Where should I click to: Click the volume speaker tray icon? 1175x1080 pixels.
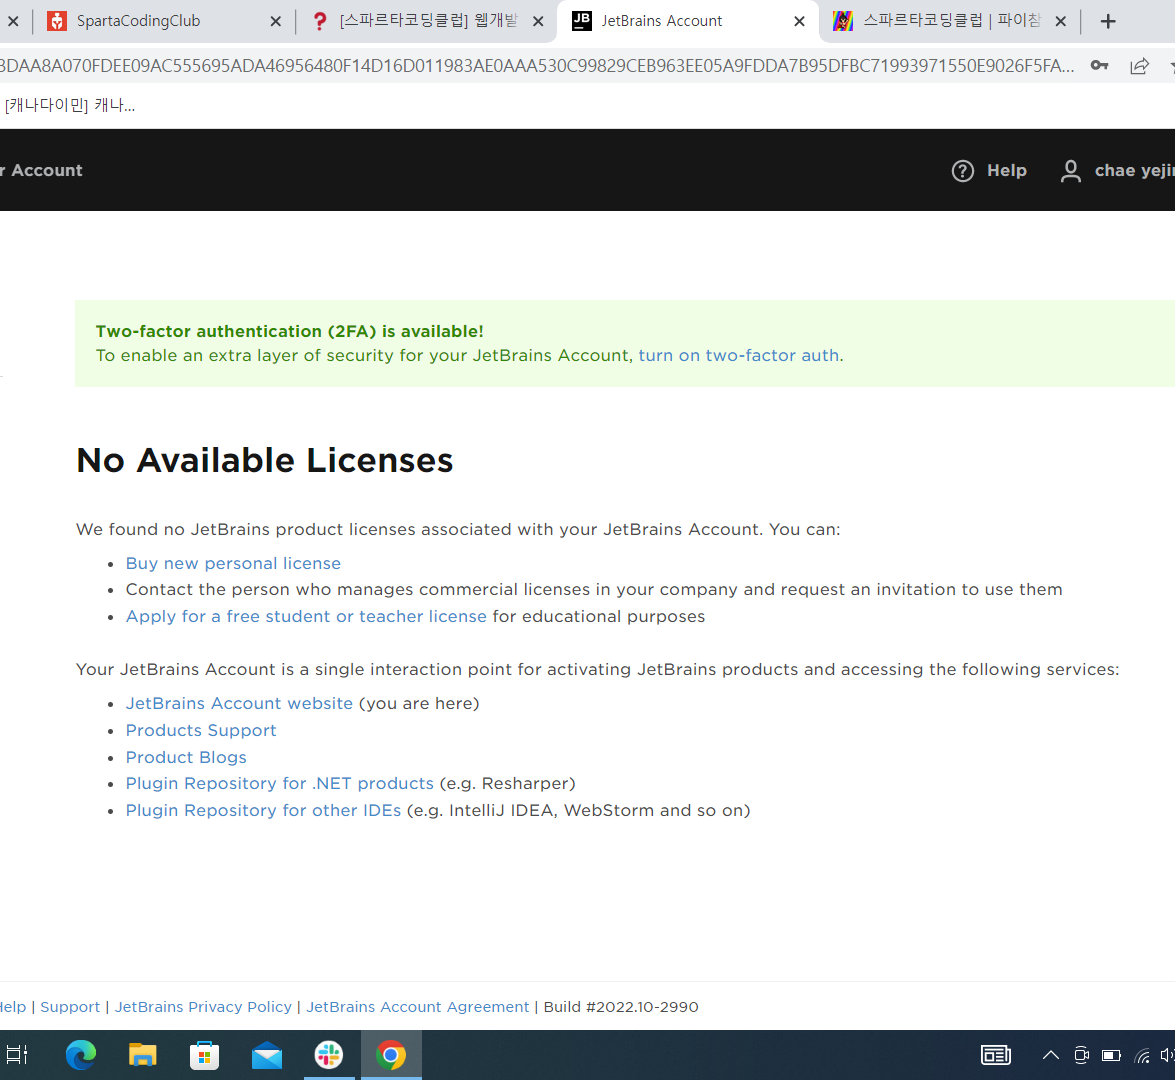1168,1055
